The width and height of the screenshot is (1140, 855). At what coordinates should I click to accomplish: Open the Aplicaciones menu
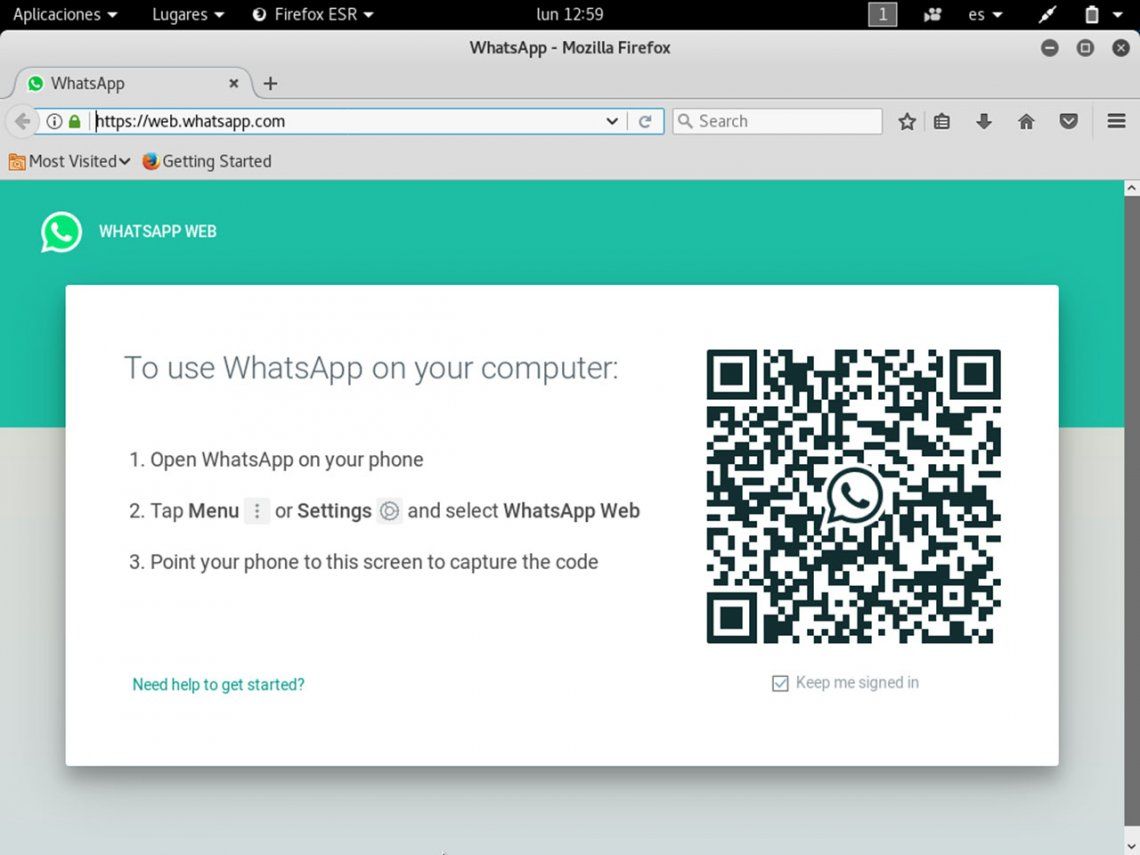[x=65, y=15]
